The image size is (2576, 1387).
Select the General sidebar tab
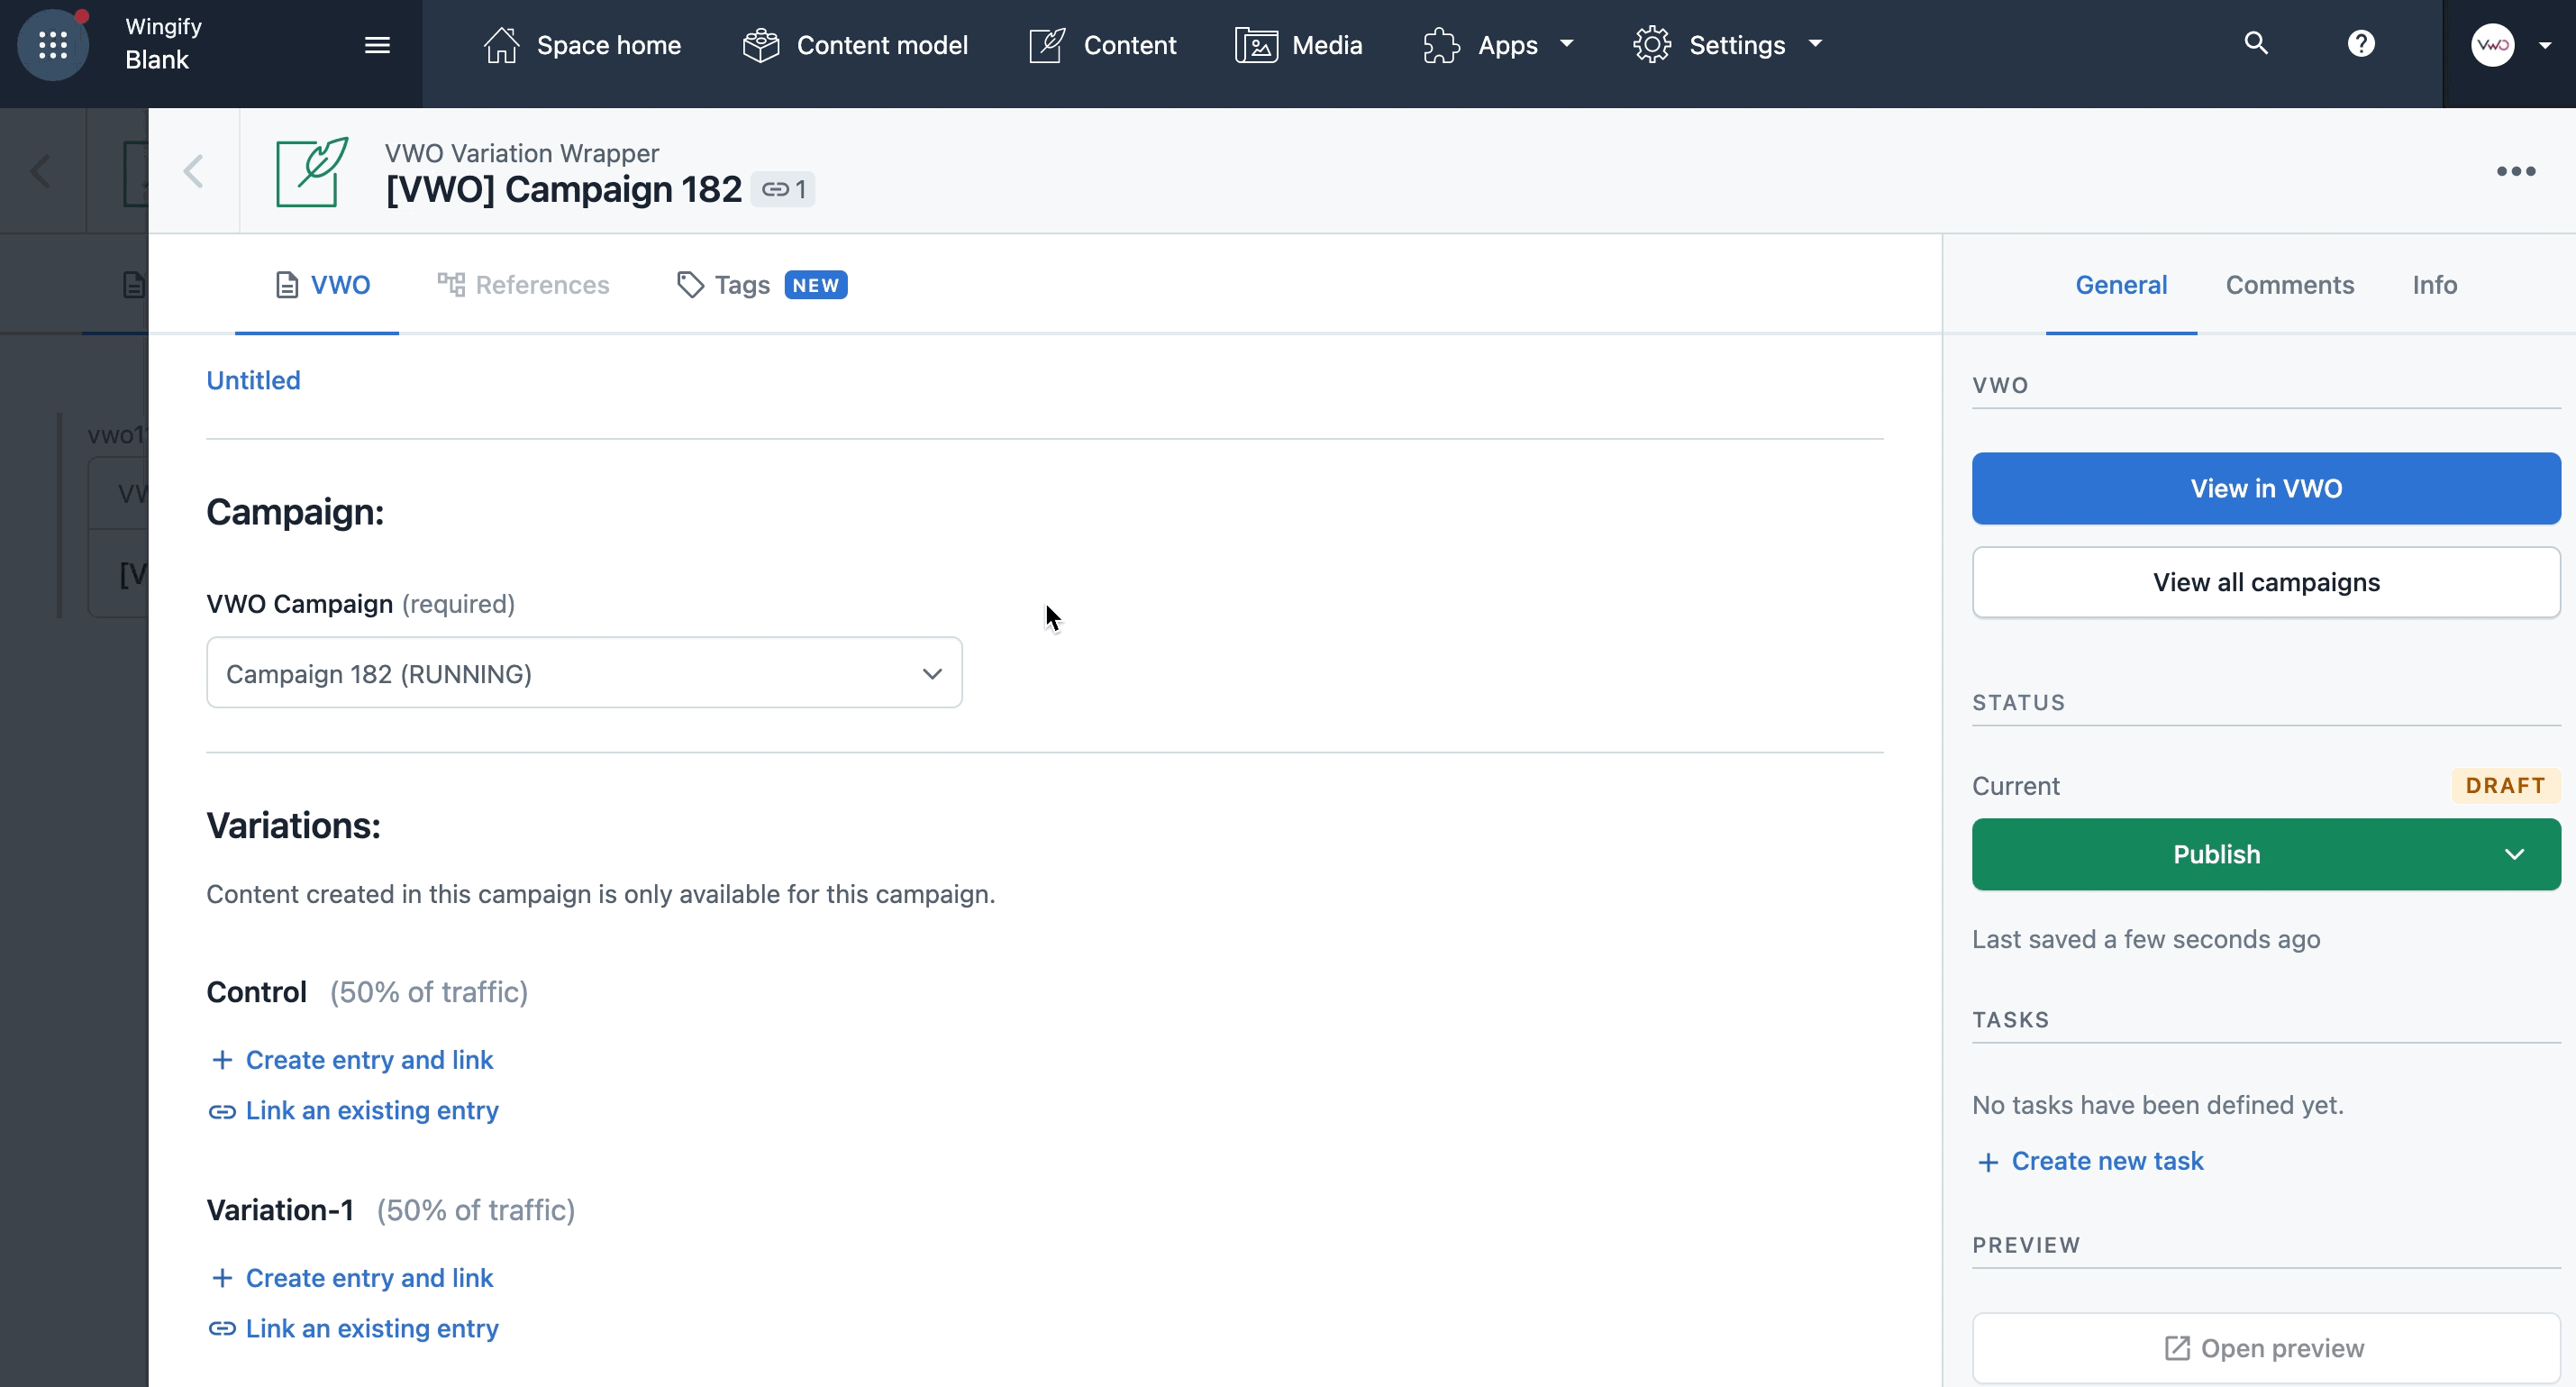pos(2121,285)
